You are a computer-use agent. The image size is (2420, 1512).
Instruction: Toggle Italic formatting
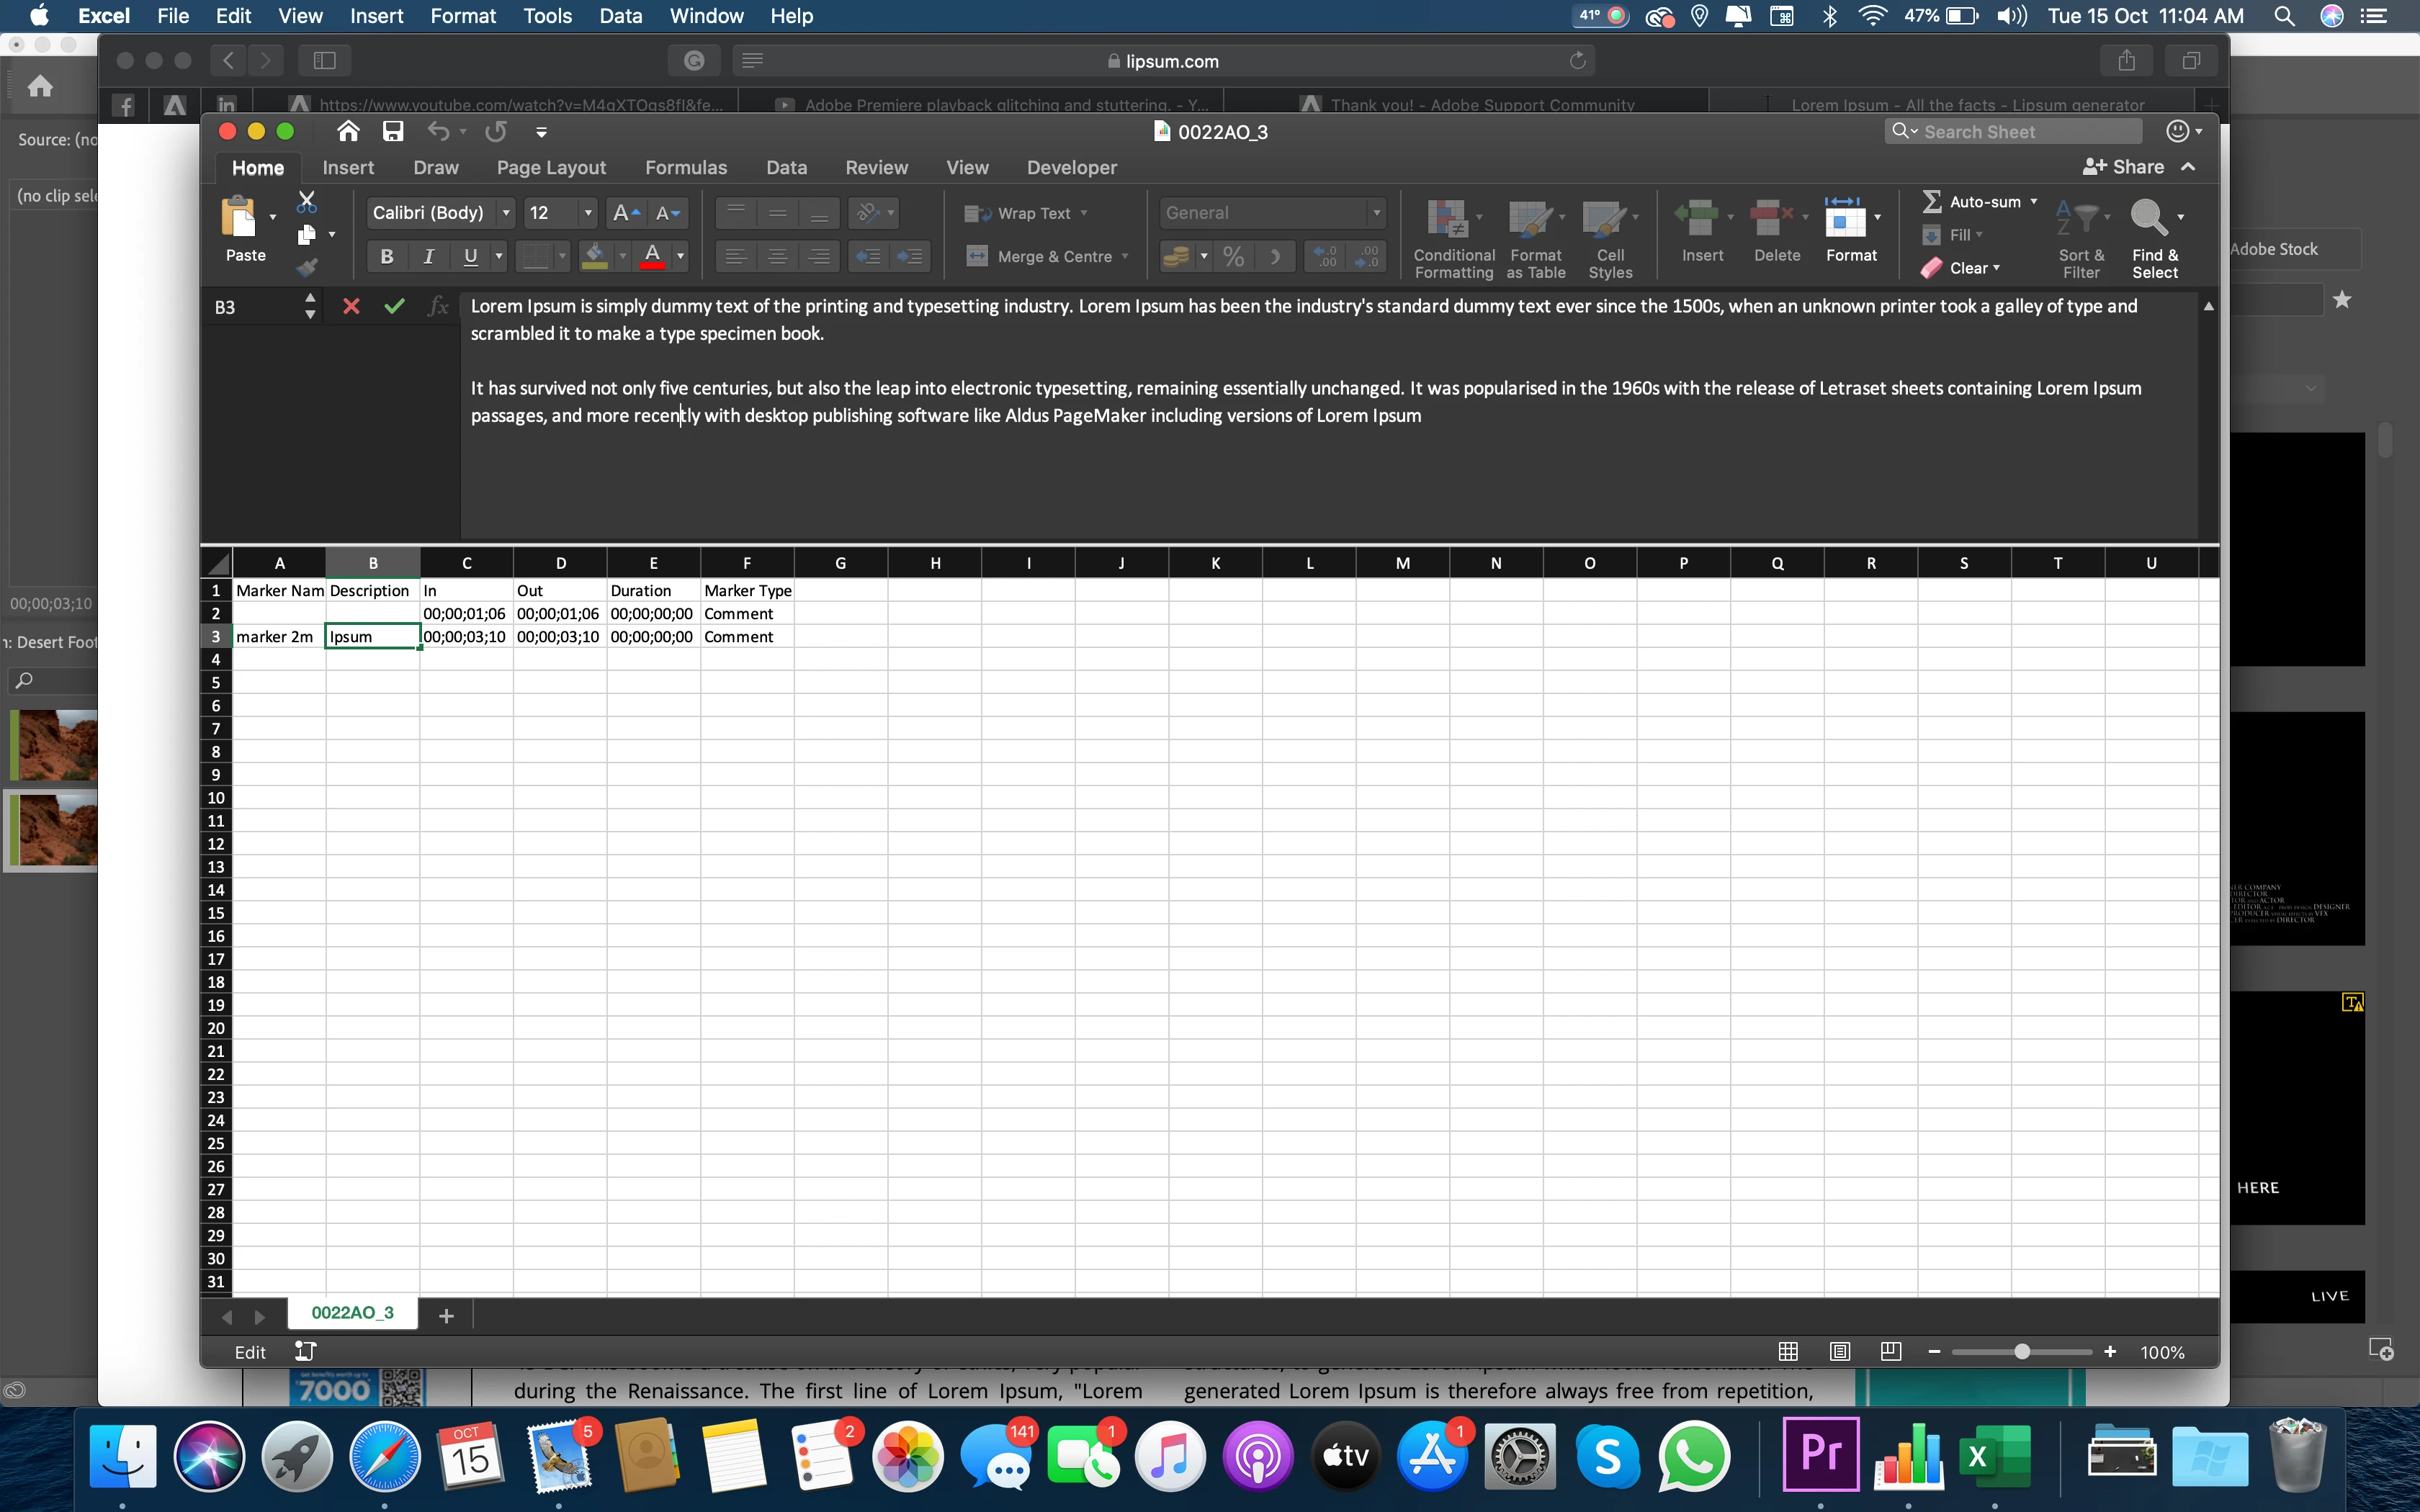(x=429, y=257)
